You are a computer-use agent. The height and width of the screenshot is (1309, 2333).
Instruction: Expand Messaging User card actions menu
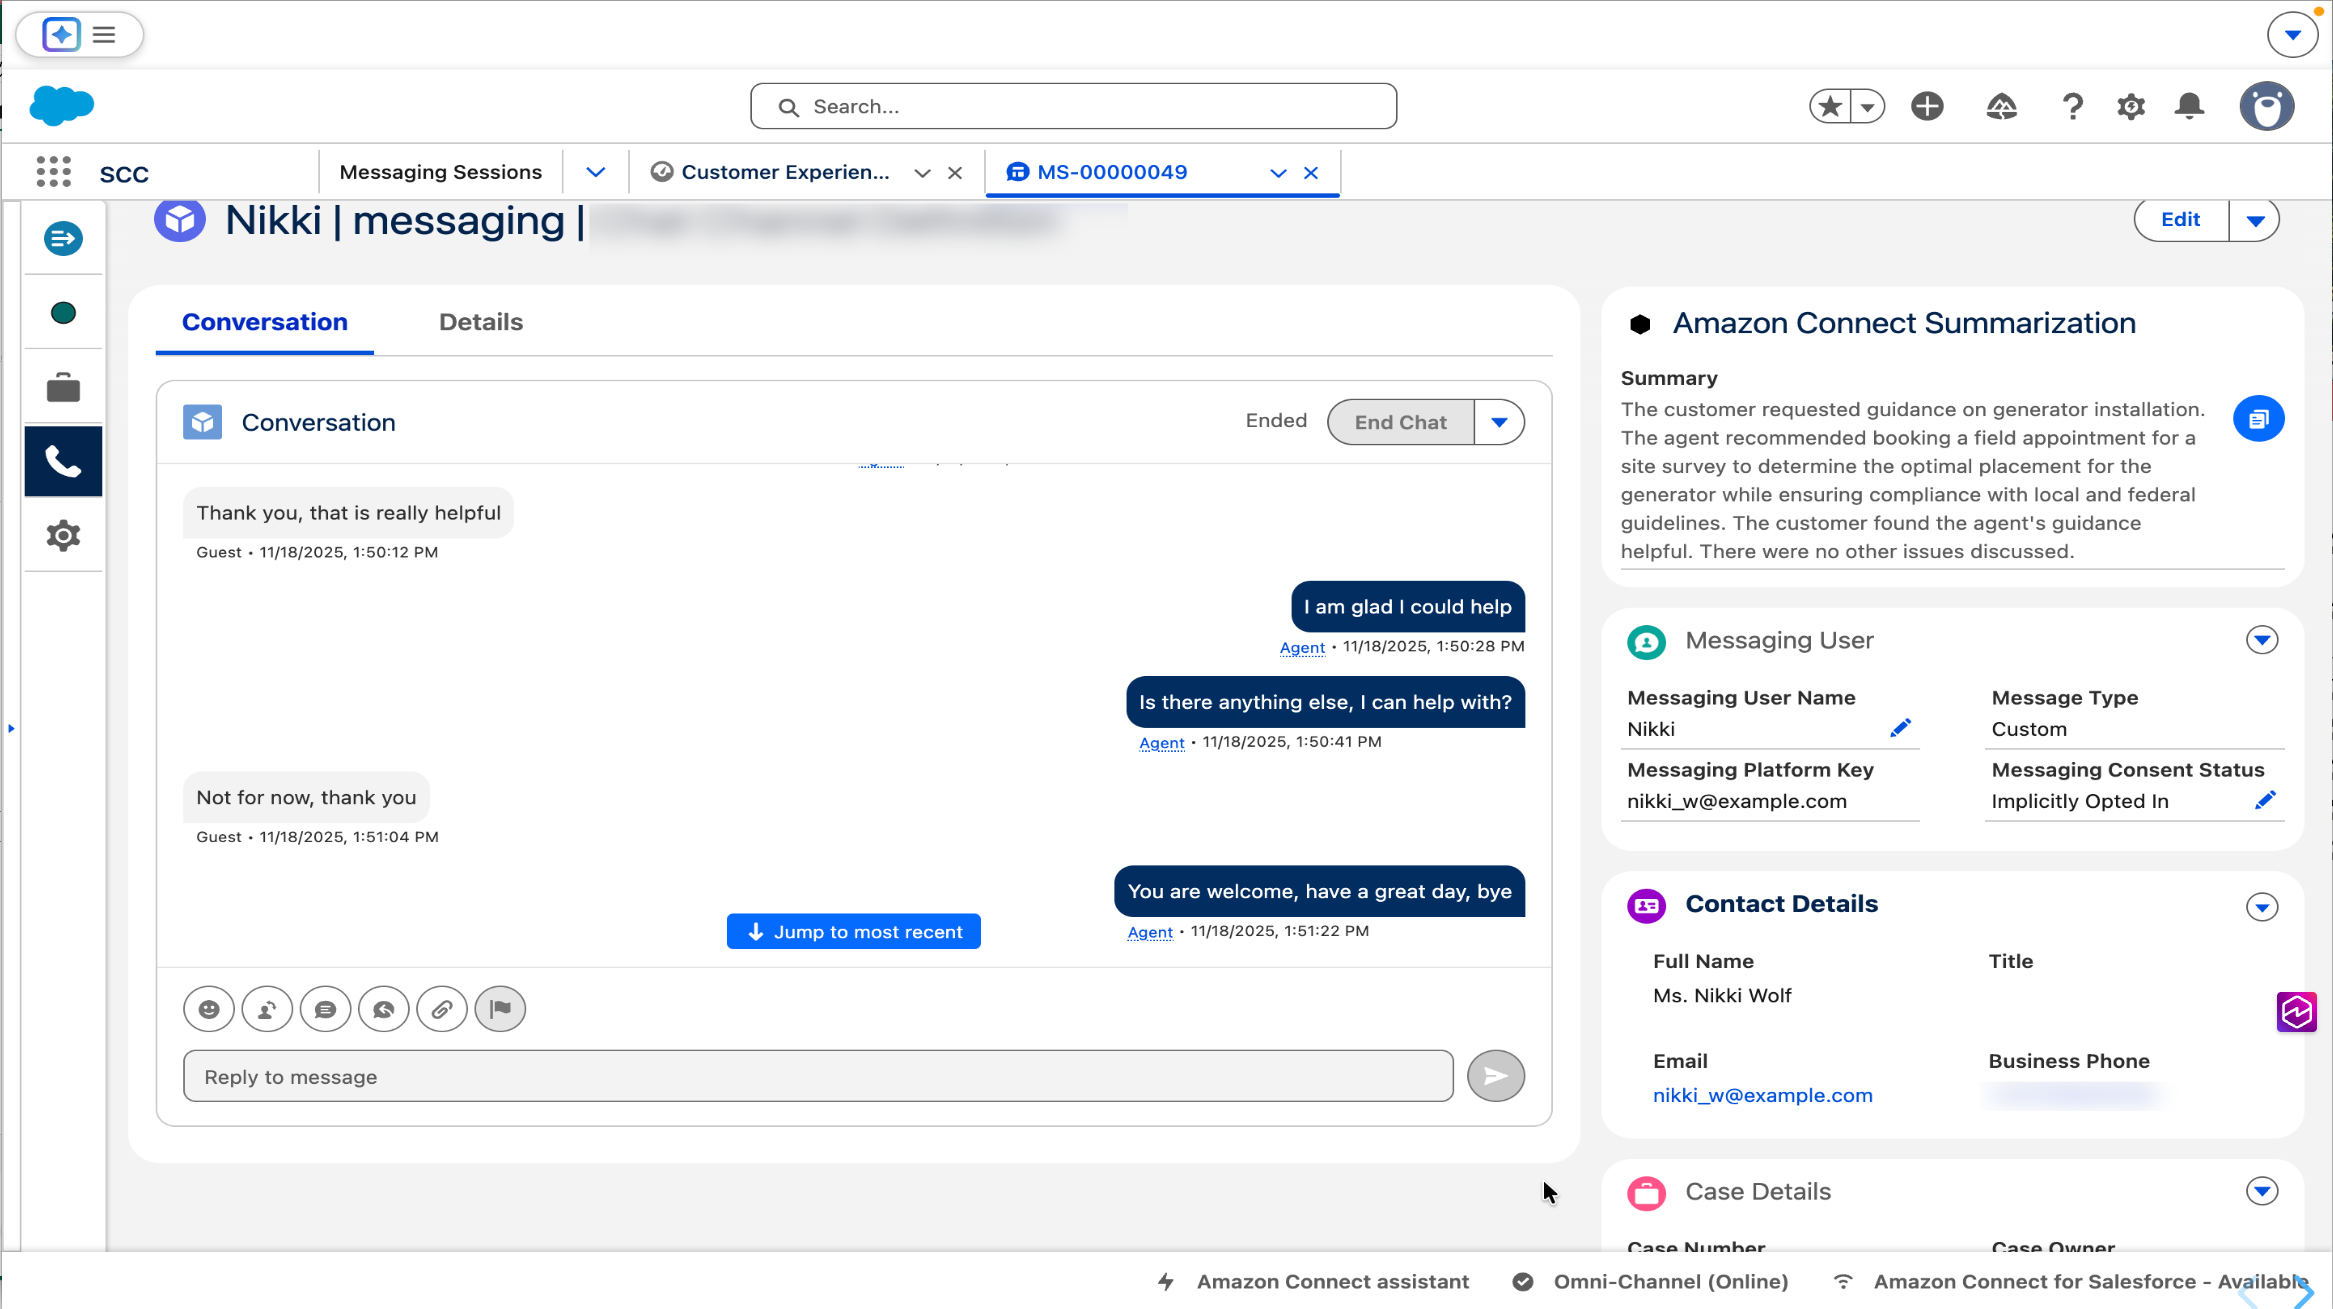[x=2262, y=640]
